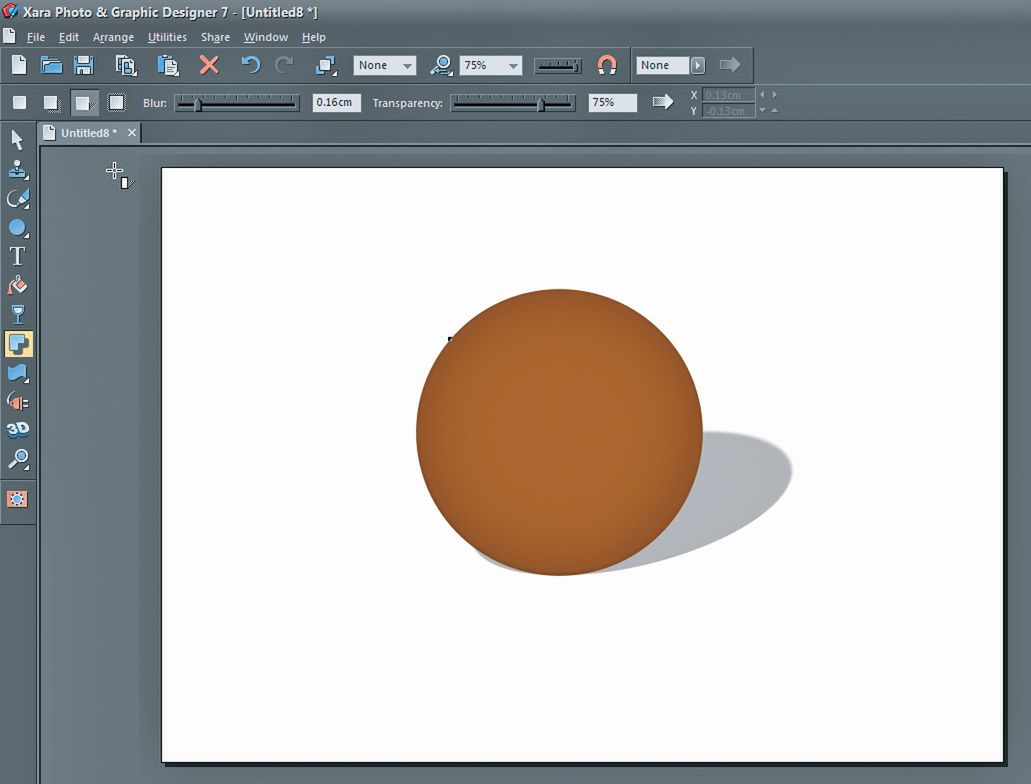Screen dimensions: 1031x784
Task: Select the Zoom magnifier tool in sidebar
Action: (x=17, y=459)
